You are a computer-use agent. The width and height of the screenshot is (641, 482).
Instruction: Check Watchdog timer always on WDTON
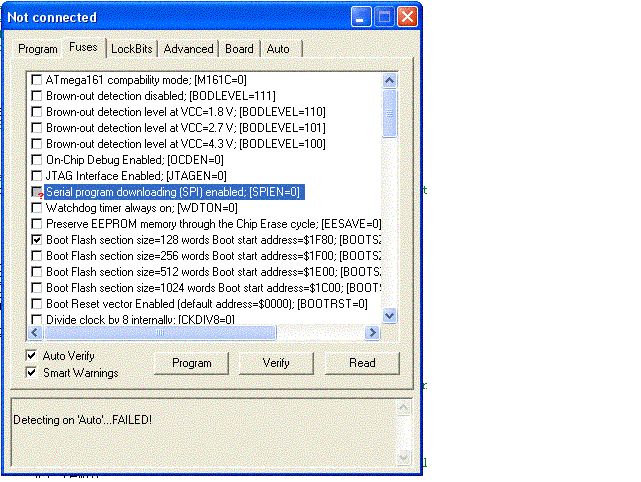point(37,208)
